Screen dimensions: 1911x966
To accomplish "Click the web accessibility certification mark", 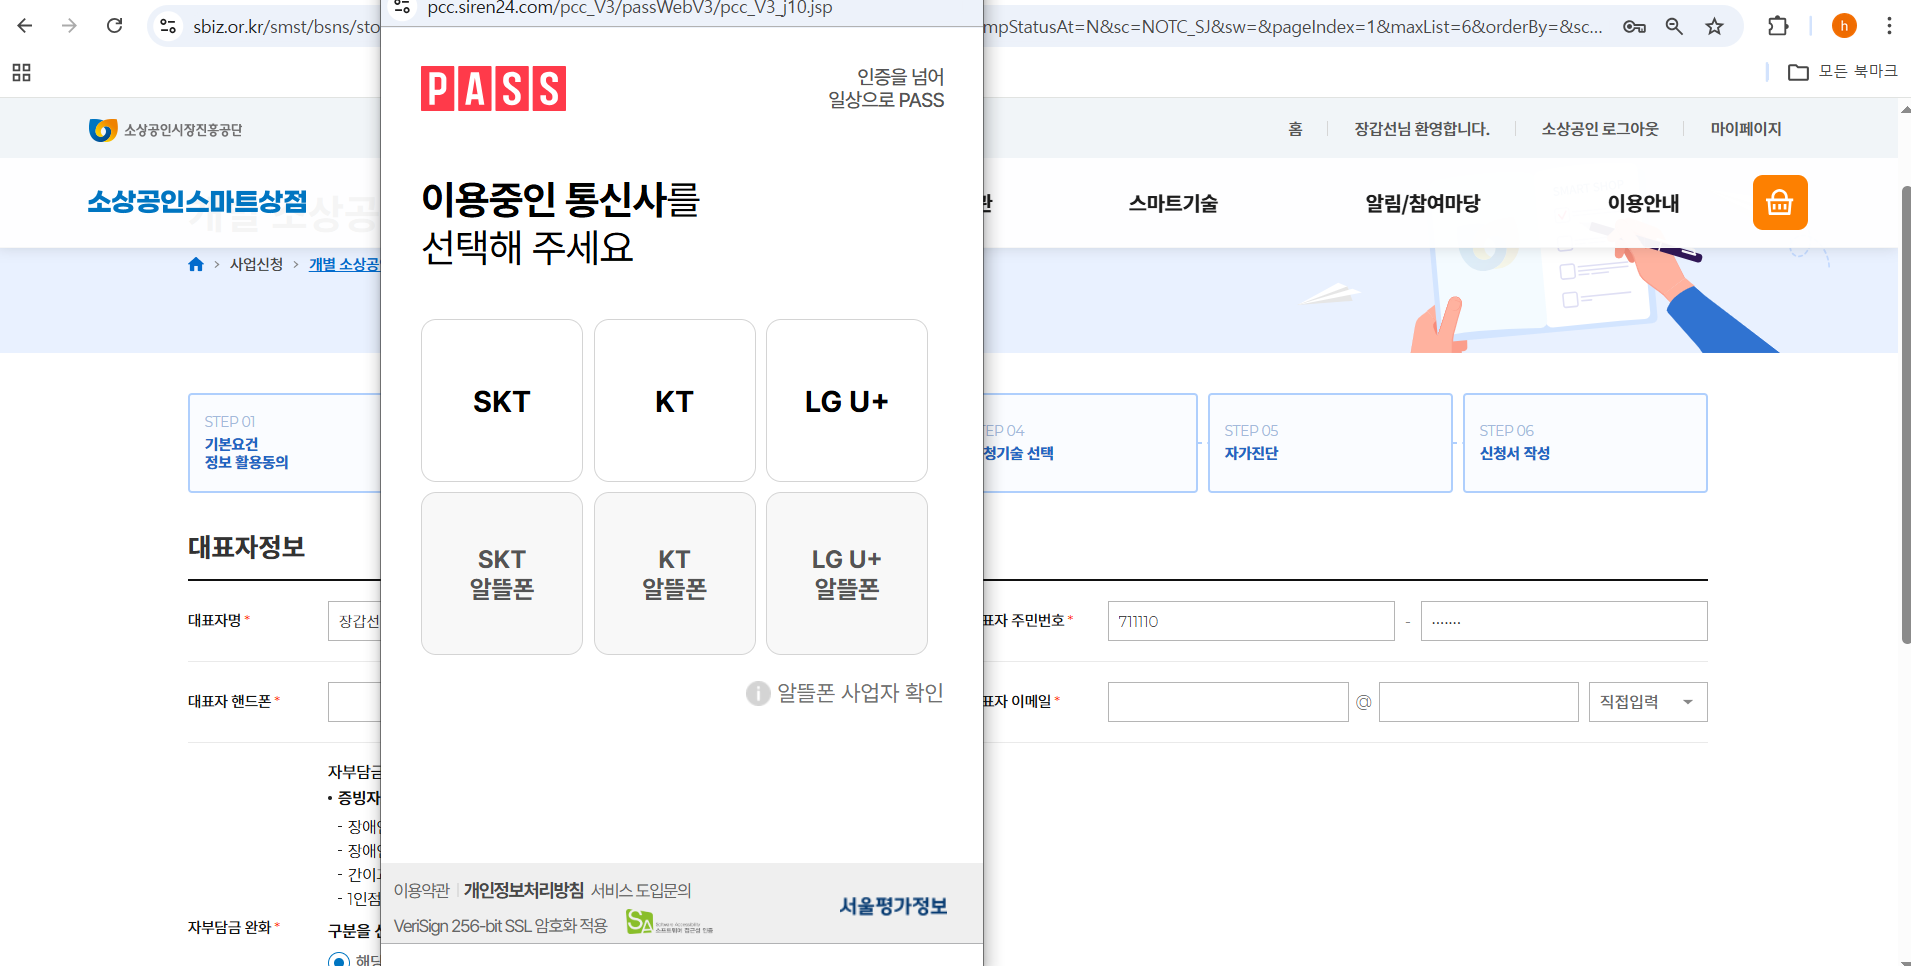I will [669, 923].
